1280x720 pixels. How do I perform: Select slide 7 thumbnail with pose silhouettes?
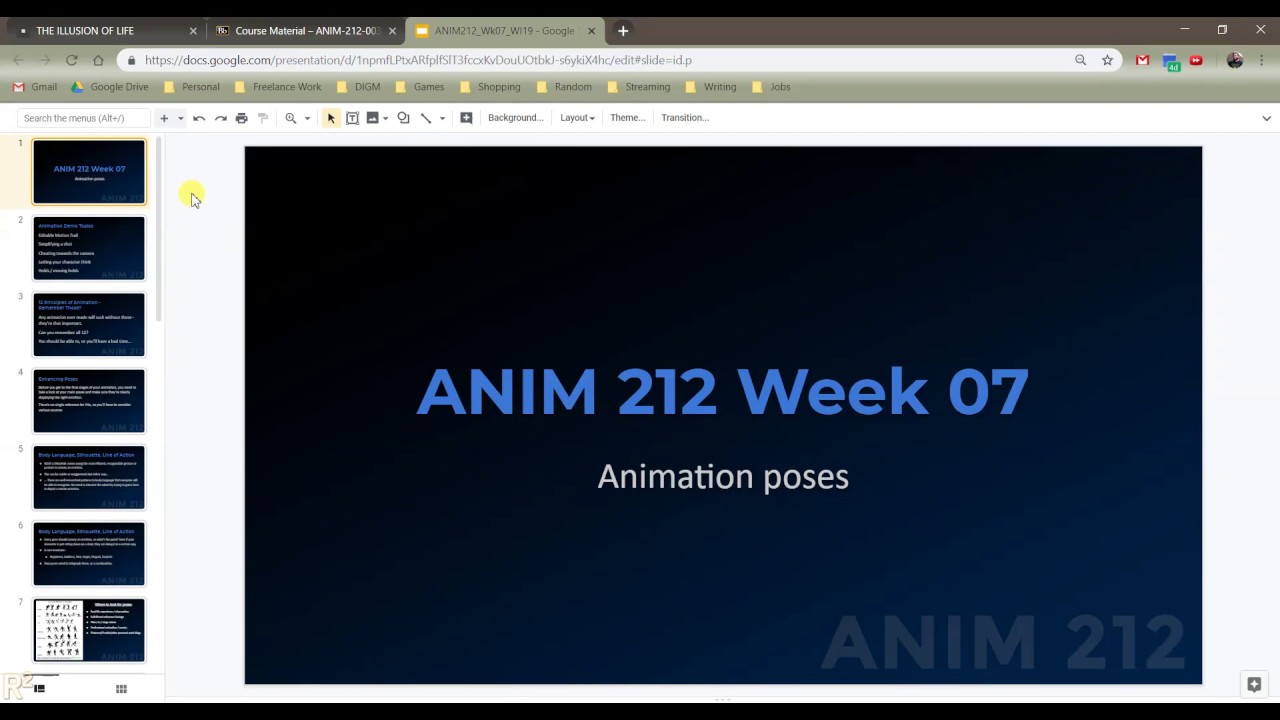coord(89,630)
